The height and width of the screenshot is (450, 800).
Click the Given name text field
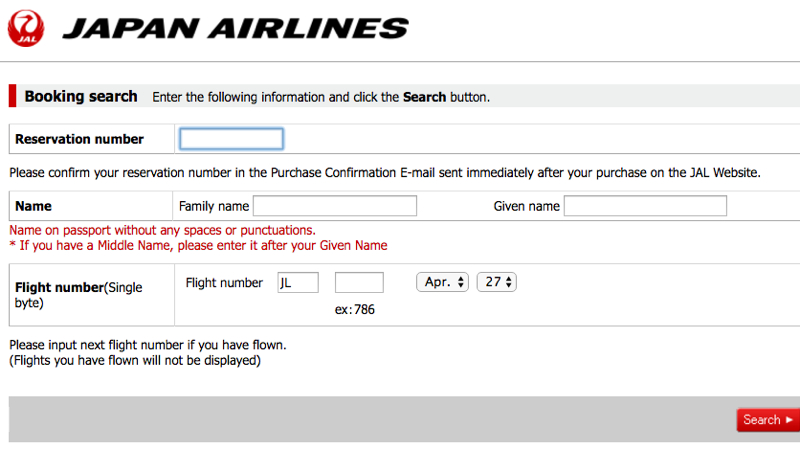645,206
